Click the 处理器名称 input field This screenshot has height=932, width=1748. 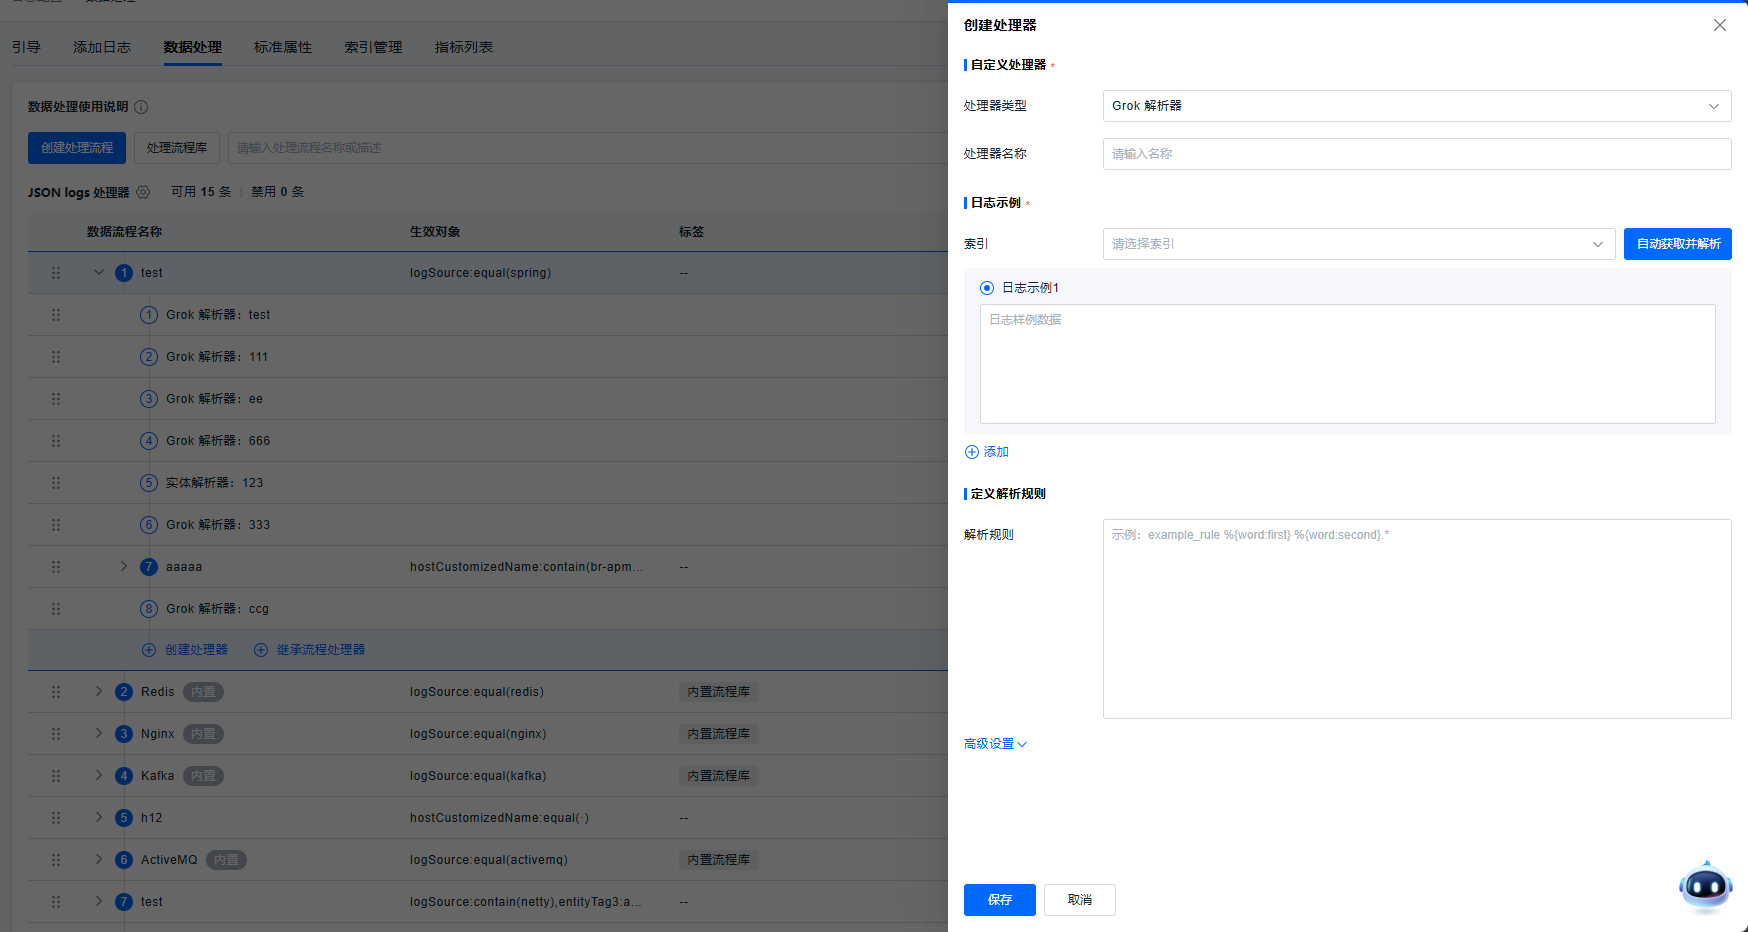(x=1416, y=154)
